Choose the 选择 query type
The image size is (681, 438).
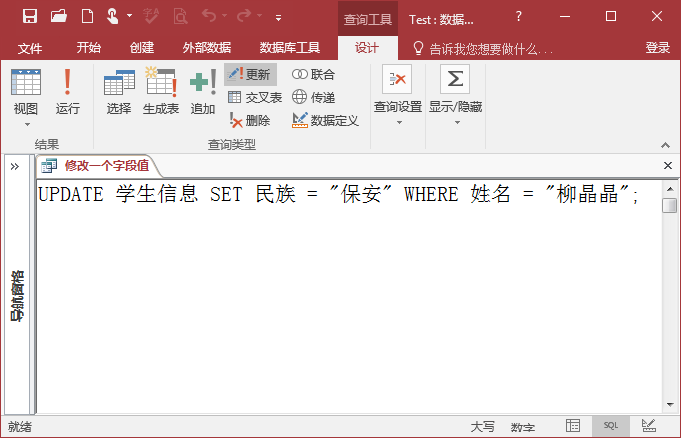coord(119,92)
